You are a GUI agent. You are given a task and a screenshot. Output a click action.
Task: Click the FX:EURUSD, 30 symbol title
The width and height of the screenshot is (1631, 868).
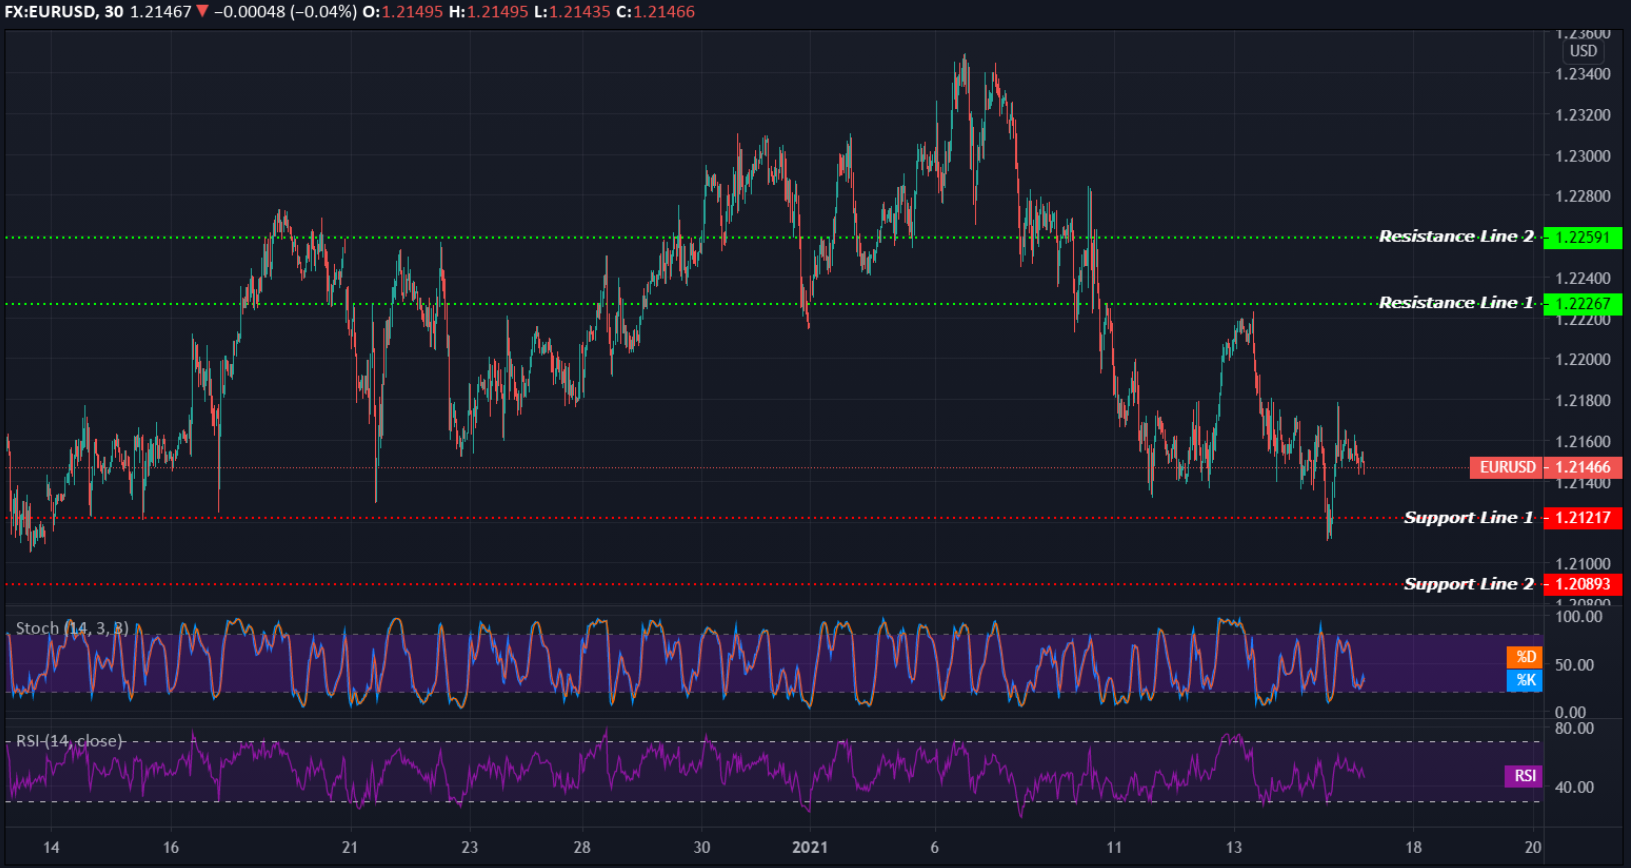point(64,12)
